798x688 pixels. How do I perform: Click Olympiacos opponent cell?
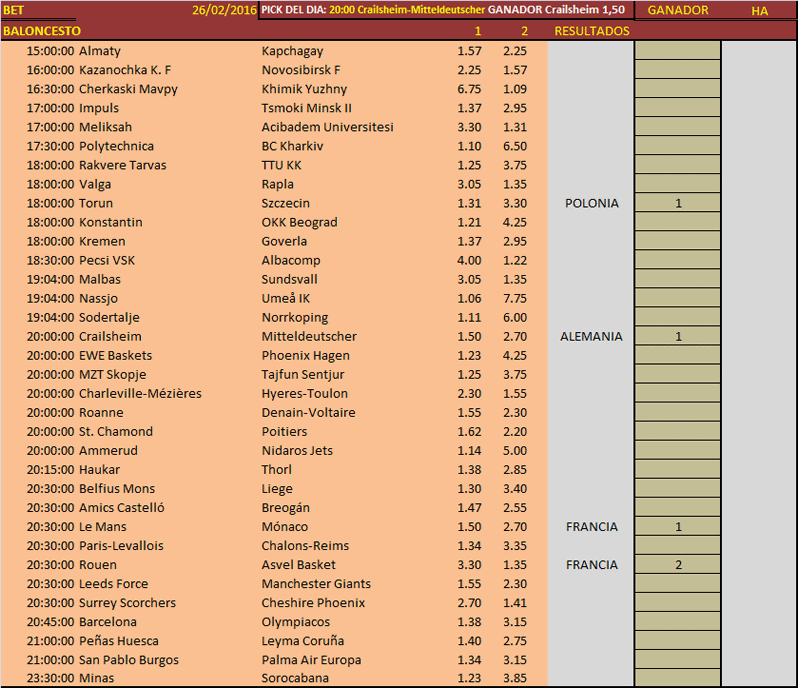pyautogui.click(x=296, y=622)
